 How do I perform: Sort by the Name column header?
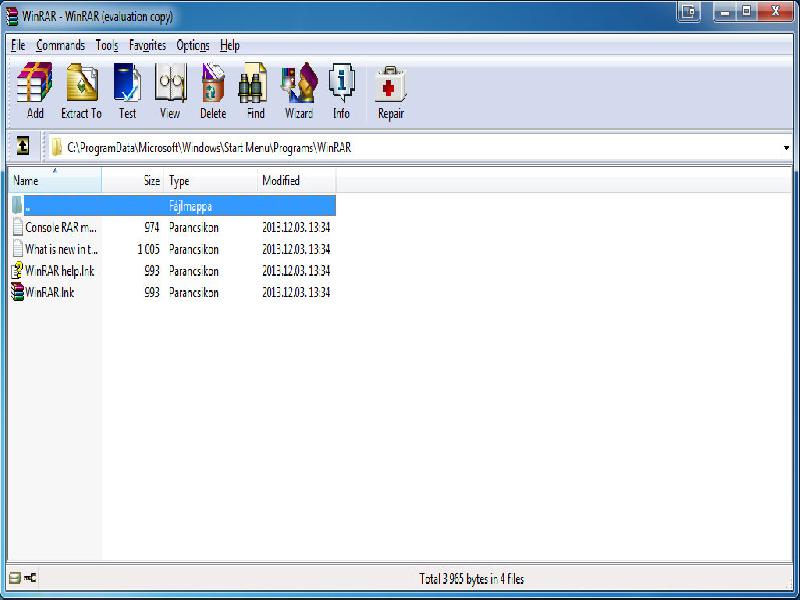click(55, 180)
